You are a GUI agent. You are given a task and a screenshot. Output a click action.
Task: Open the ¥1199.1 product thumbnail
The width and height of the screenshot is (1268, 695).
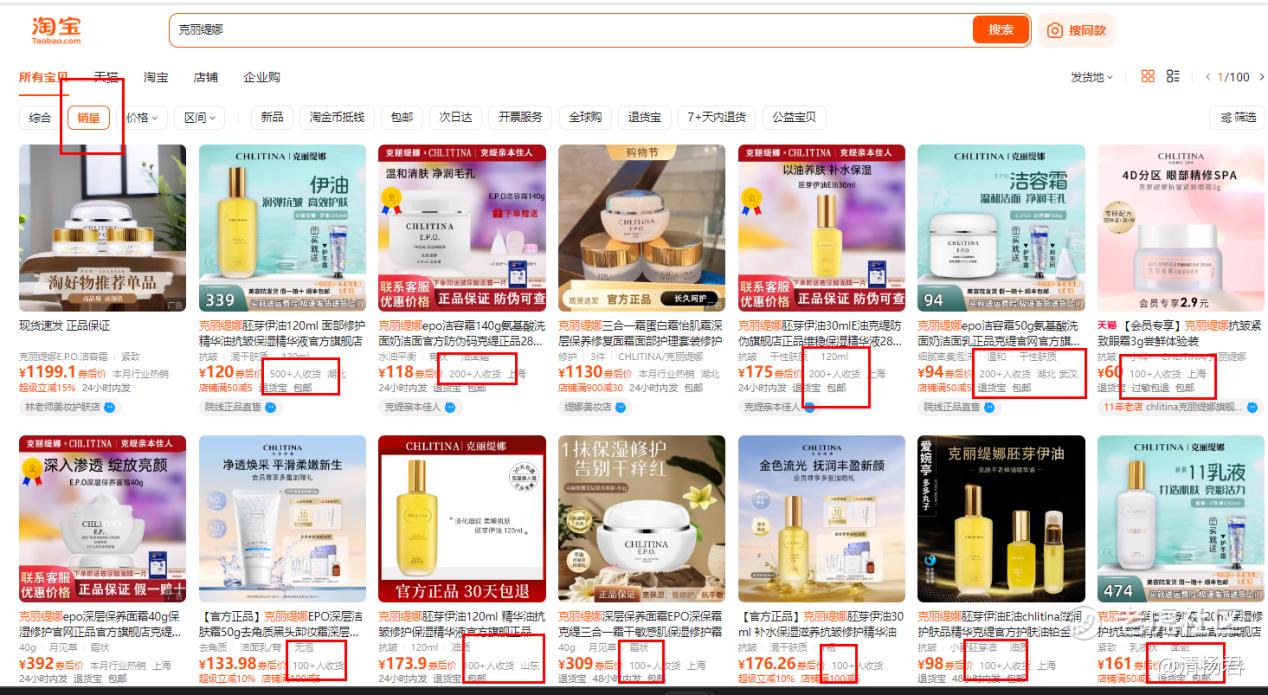(102, 228)
